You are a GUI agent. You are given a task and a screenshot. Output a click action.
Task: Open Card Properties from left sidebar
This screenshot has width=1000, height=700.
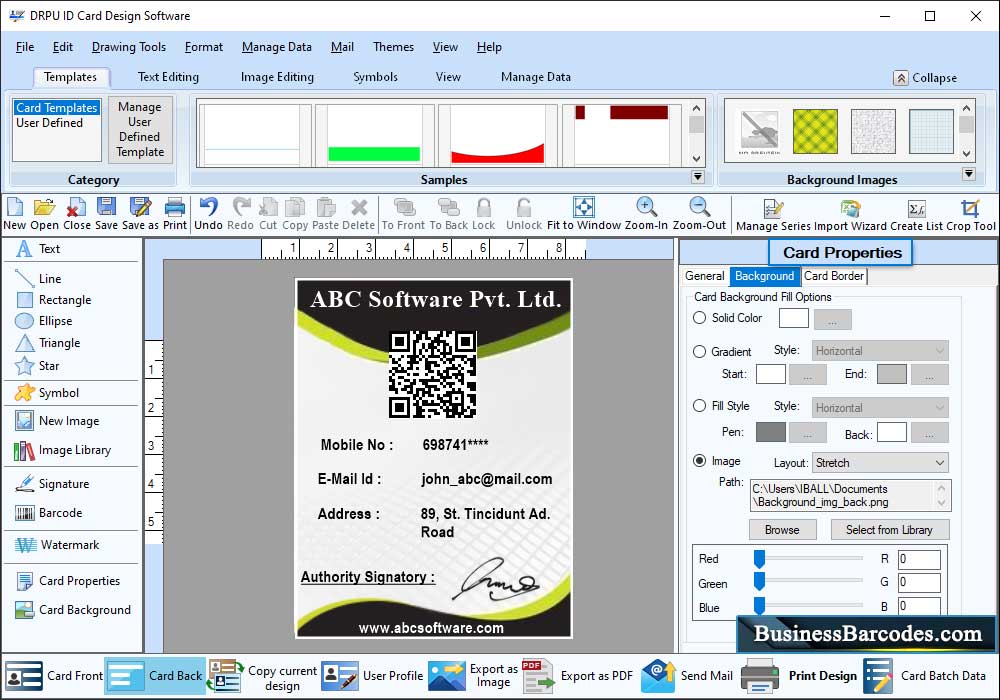pos(68,581)
